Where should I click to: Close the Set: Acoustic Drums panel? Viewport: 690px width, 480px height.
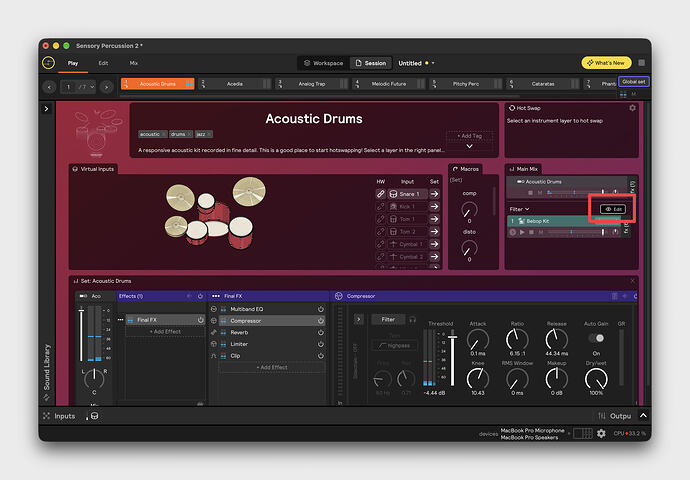tap(633, 281)
